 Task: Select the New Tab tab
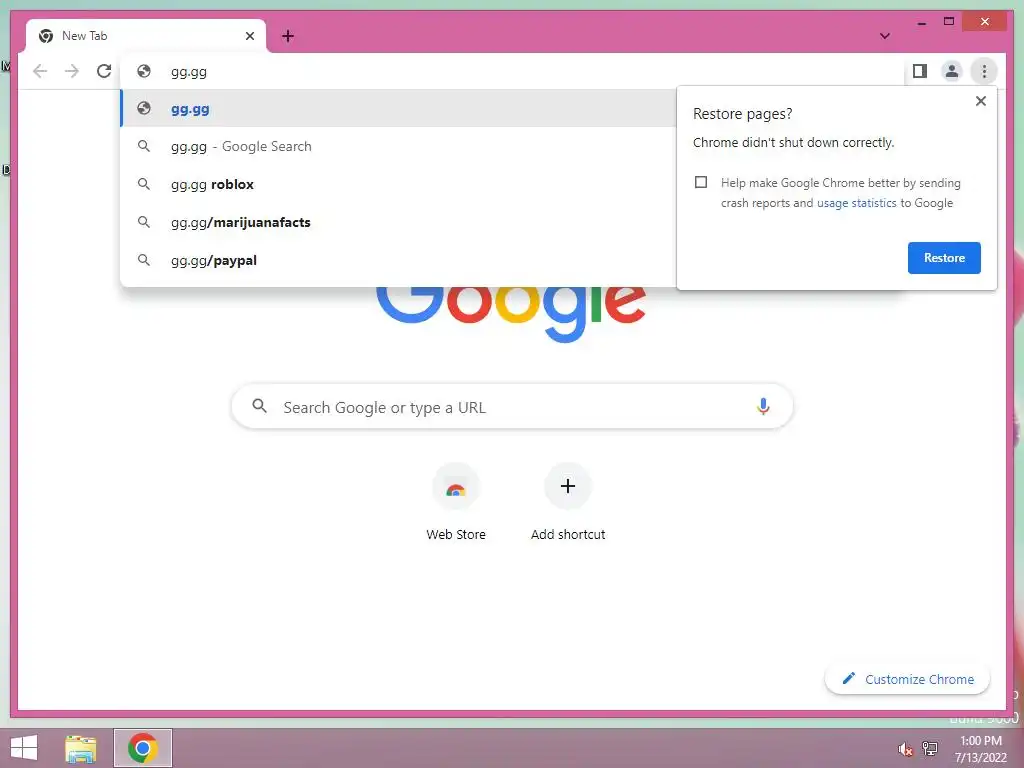click(146, 36)
